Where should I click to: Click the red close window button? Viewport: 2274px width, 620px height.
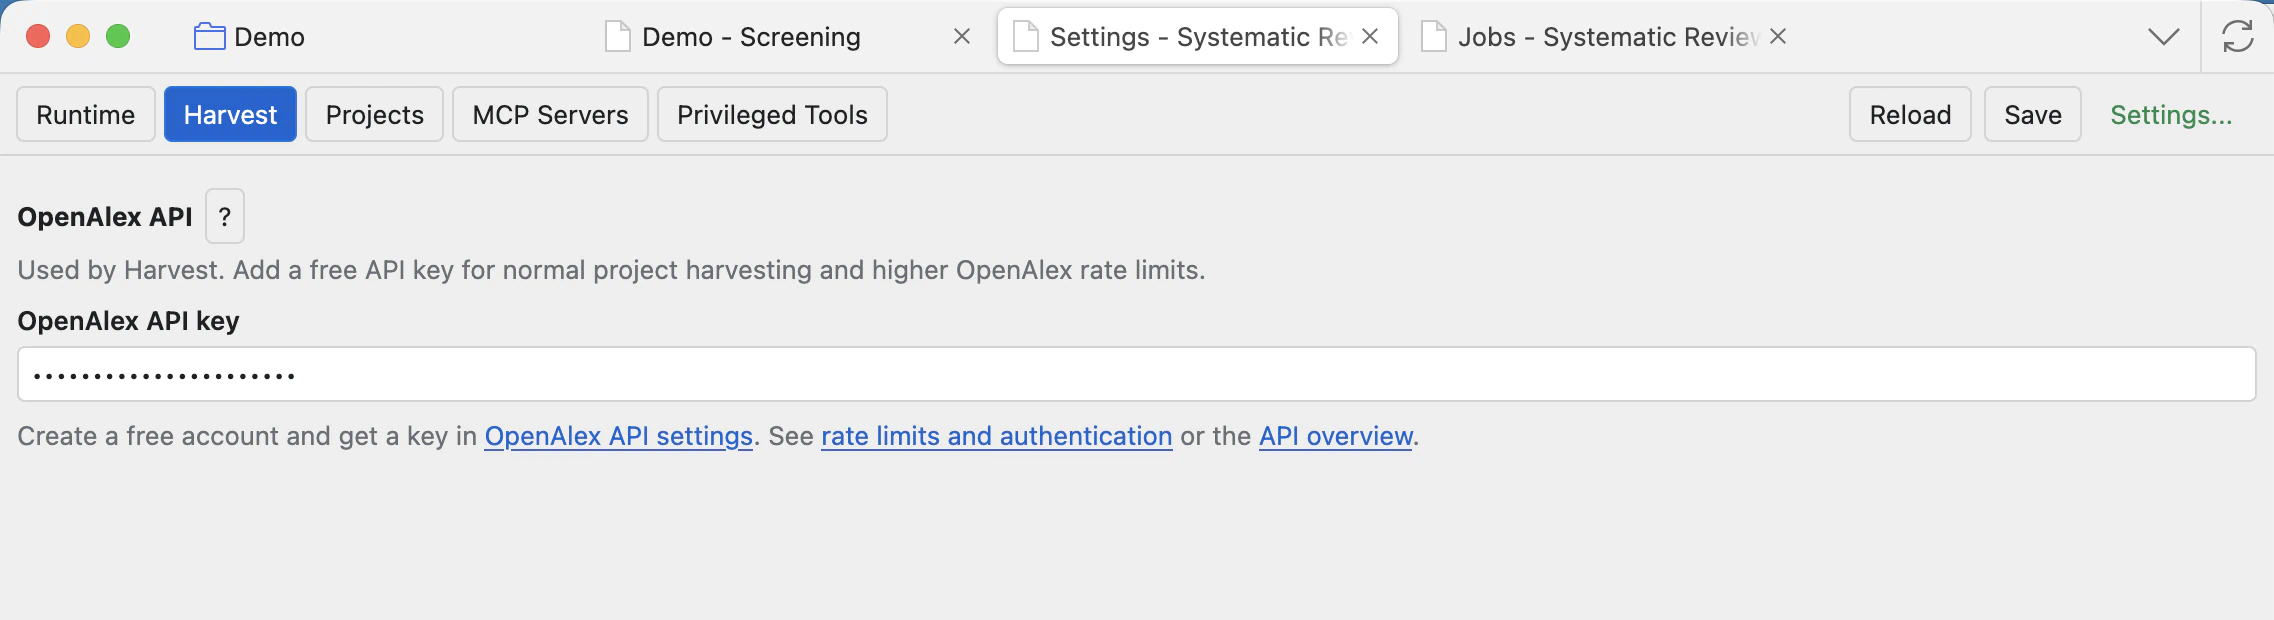tap(38, 37)
